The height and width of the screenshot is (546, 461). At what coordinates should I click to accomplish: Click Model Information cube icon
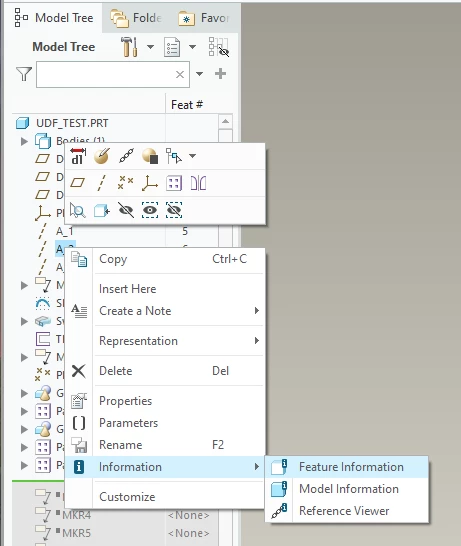coord(279,489)
